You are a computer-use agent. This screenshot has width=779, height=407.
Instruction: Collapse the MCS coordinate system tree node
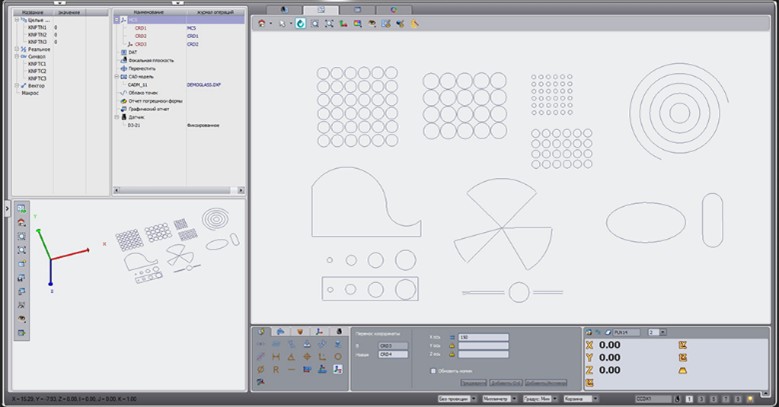coord(115,19)
